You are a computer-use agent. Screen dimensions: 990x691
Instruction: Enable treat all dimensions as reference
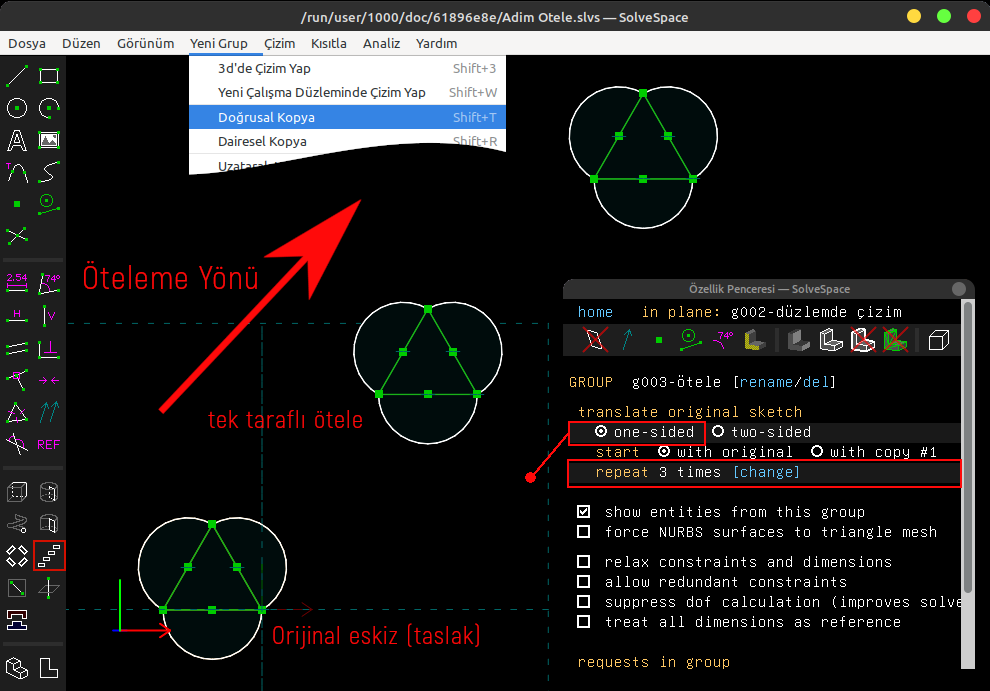pyautogui.click(x=584, y=622)
